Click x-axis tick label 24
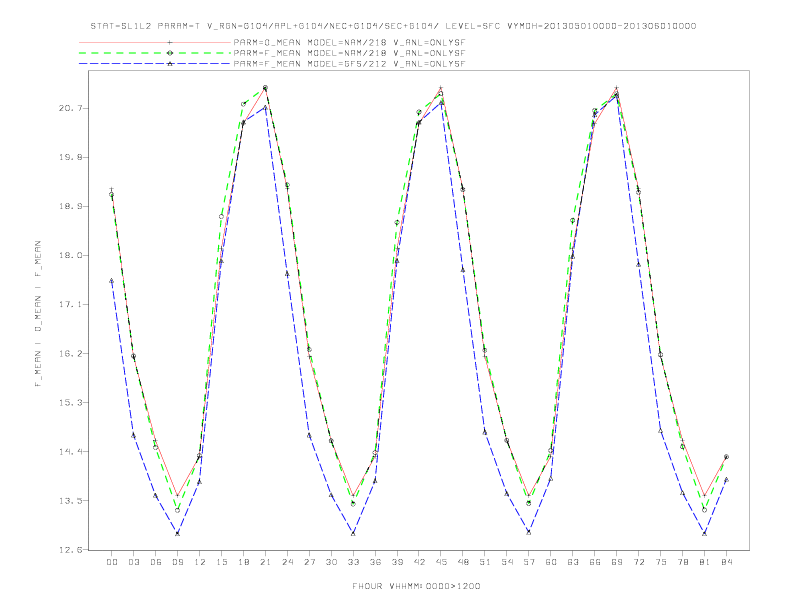This screenshot has width=792, height=612. tap(287, 562)
